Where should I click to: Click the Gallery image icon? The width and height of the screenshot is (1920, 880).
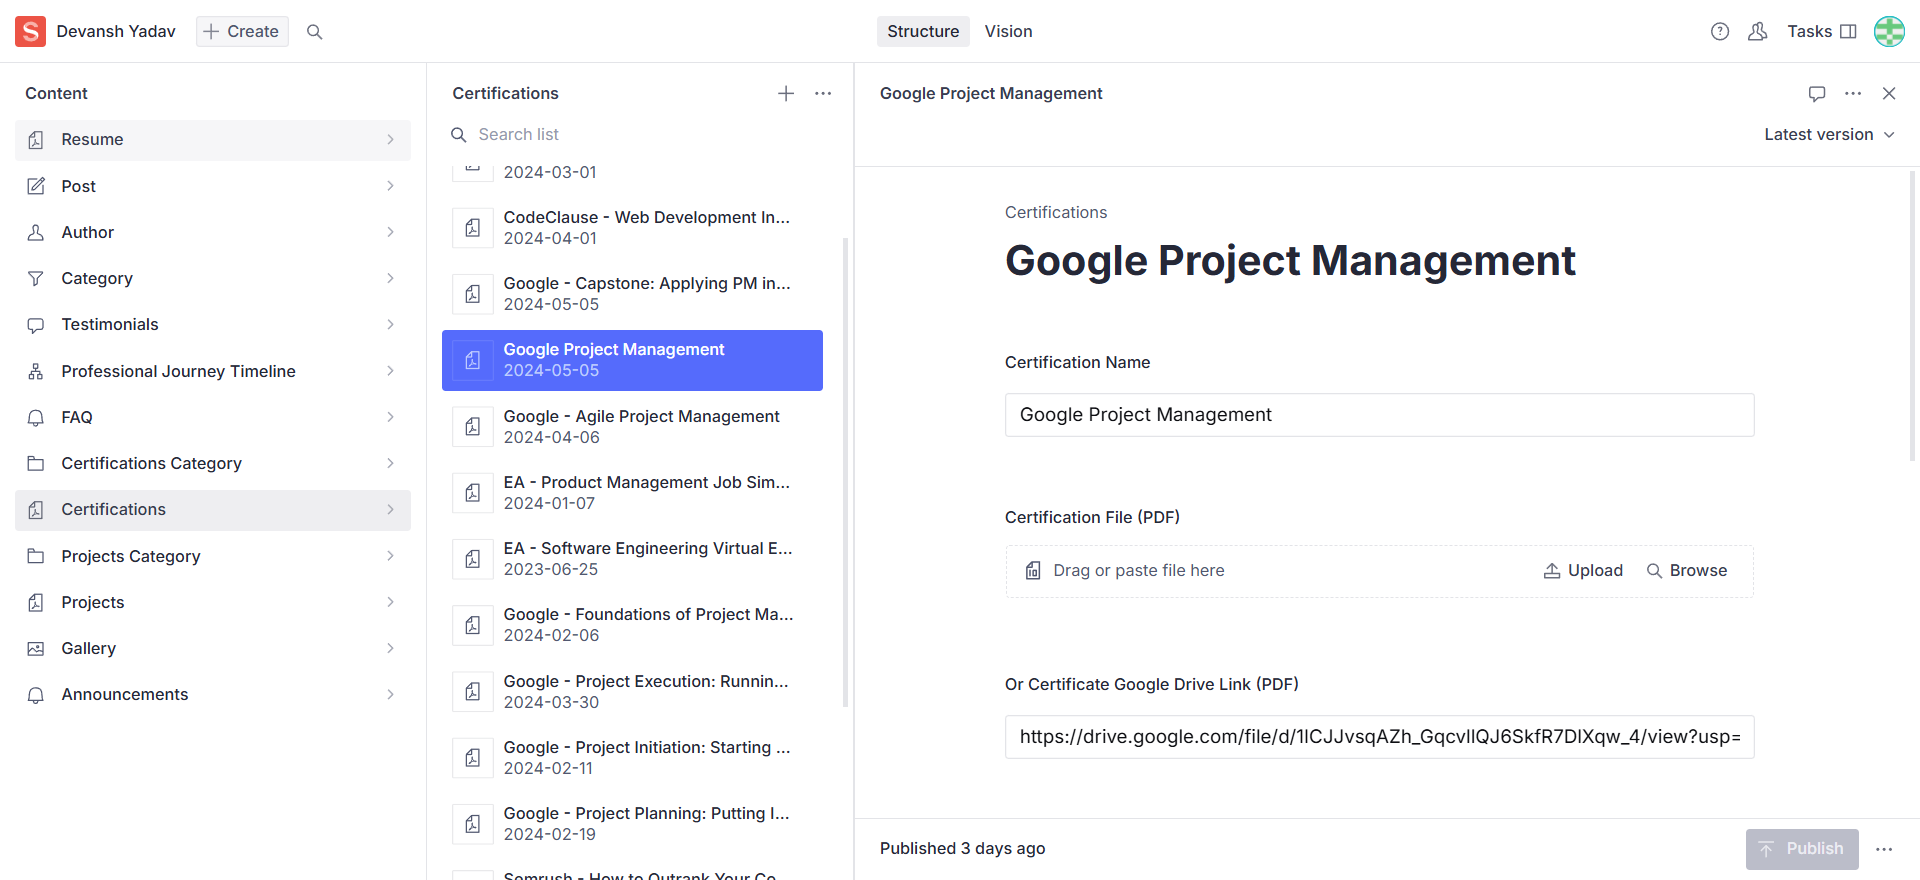[x=36, y=648]
